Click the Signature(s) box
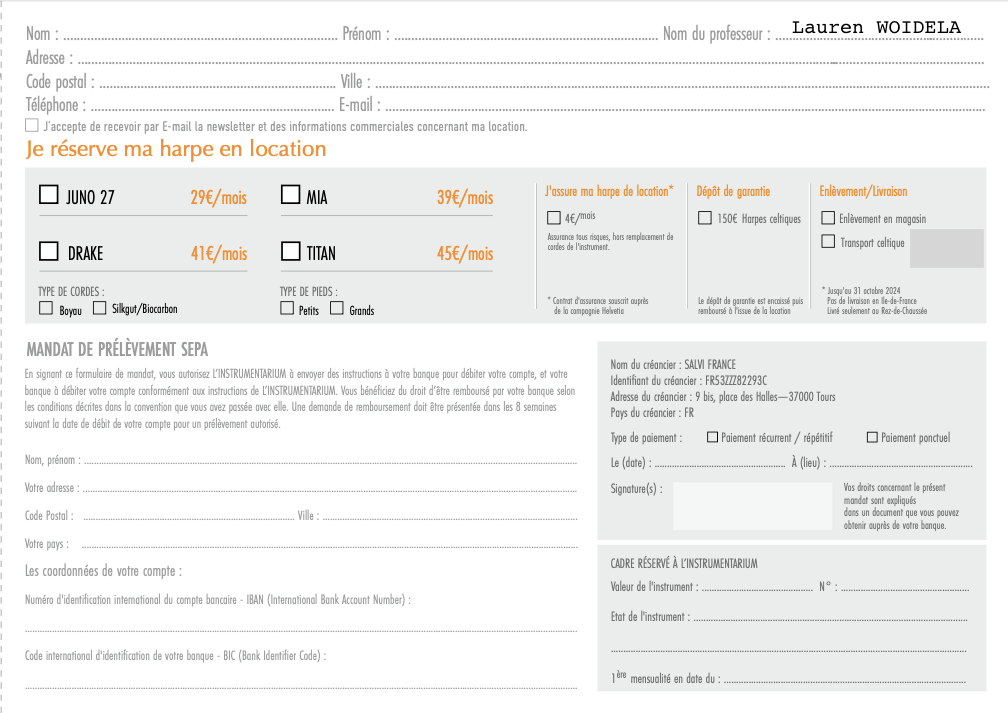This screenshot has width=1008, height=713. click(751, 505)
